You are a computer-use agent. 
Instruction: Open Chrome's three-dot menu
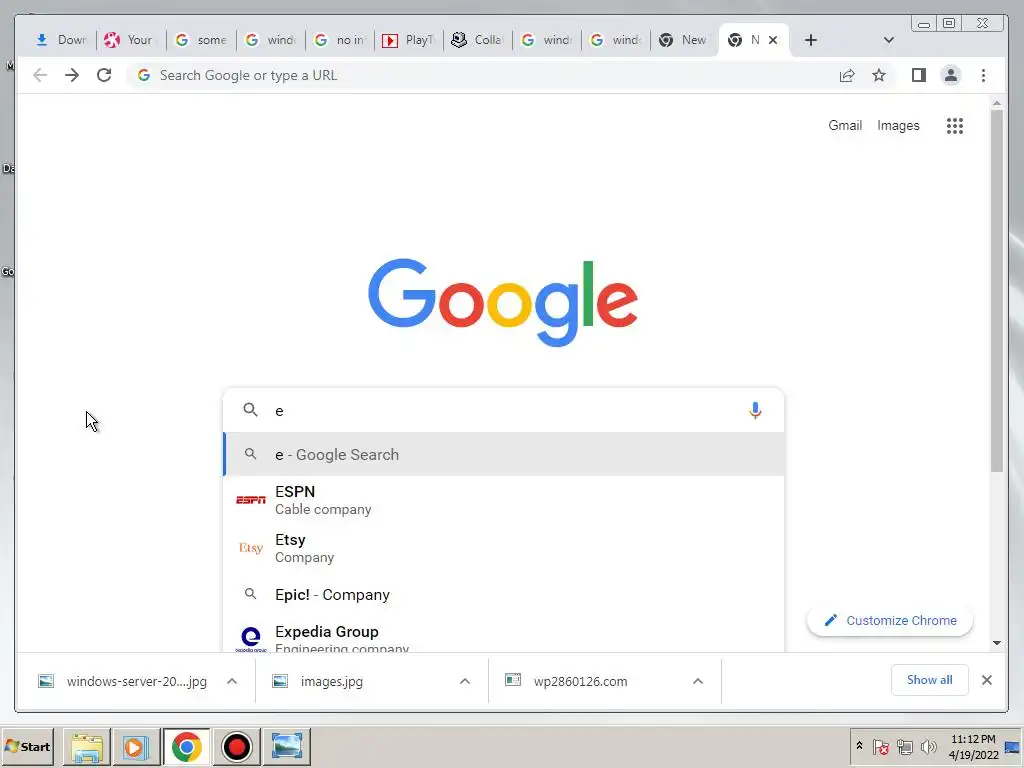(984, 75)
